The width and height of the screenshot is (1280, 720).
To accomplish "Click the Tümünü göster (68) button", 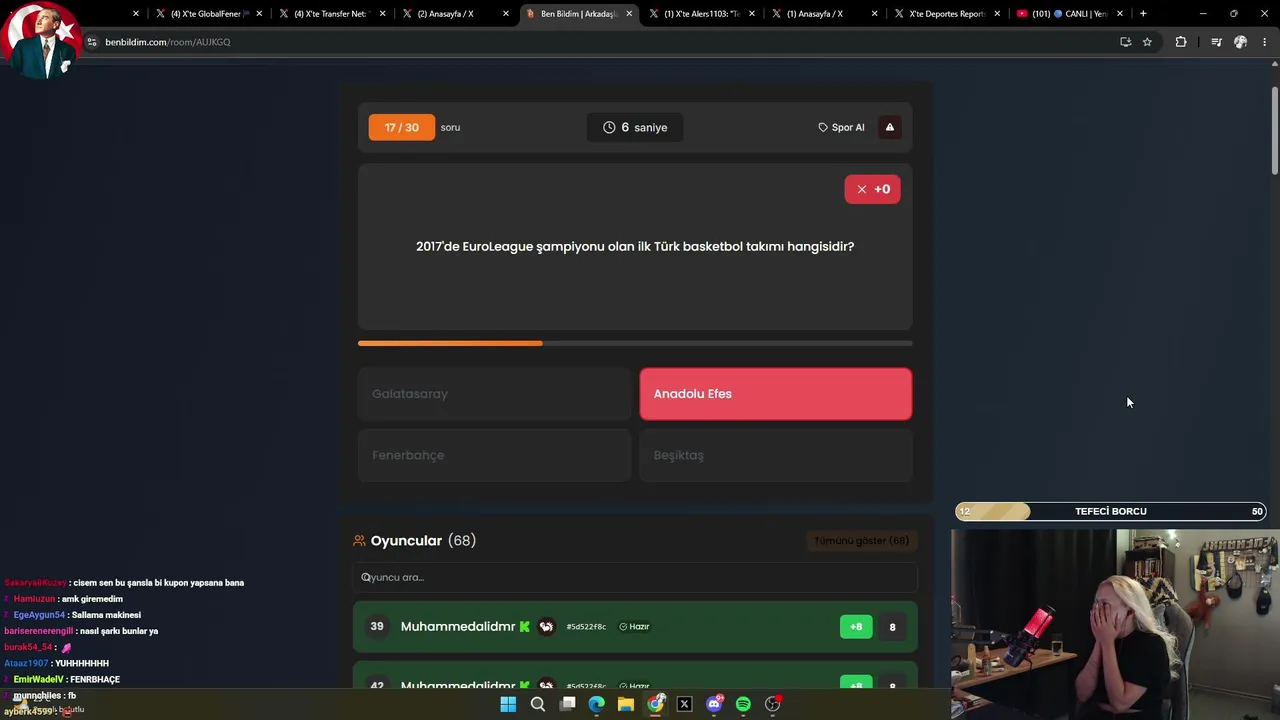I will click(x=861, y=541).
